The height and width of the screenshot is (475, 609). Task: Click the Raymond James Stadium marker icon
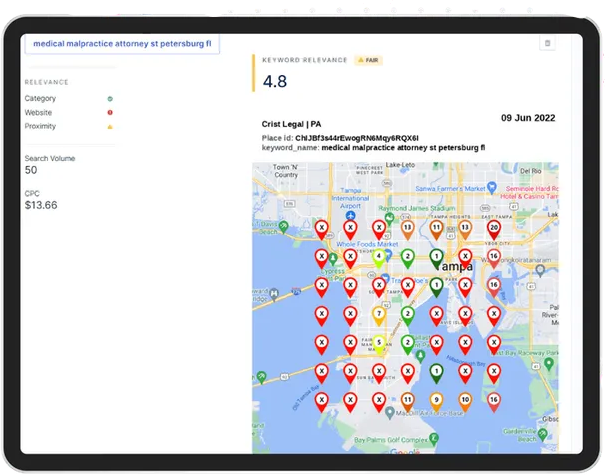(389, 218)
